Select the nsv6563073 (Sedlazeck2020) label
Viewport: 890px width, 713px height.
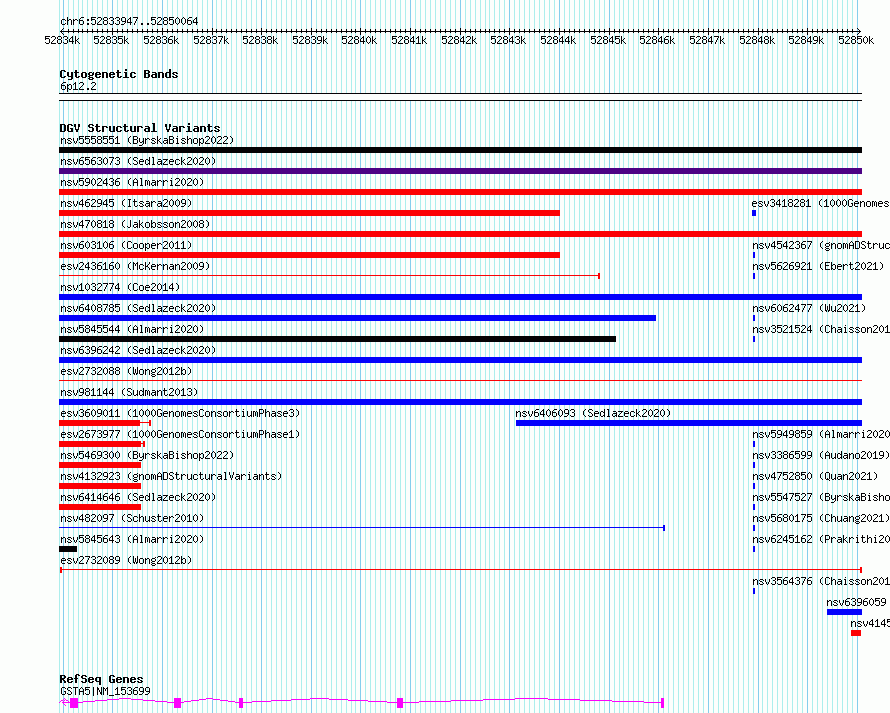[138, 161]
